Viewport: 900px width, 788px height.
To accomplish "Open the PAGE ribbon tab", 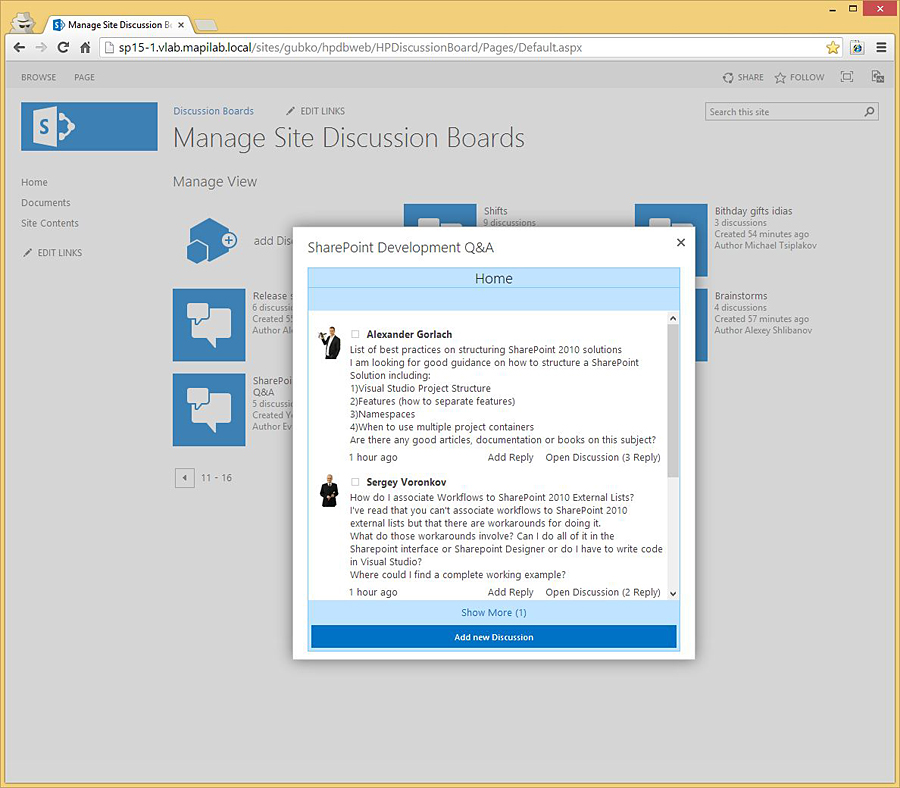I will point(84,77).
